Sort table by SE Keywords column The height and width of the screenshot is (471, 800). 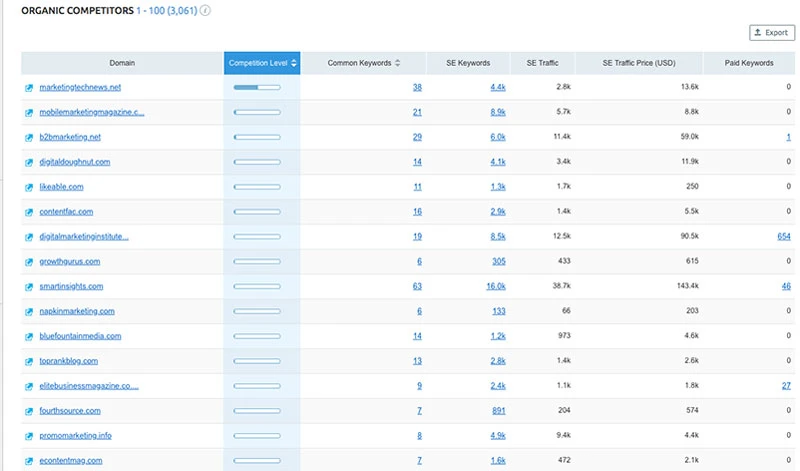tap(468, 63)
